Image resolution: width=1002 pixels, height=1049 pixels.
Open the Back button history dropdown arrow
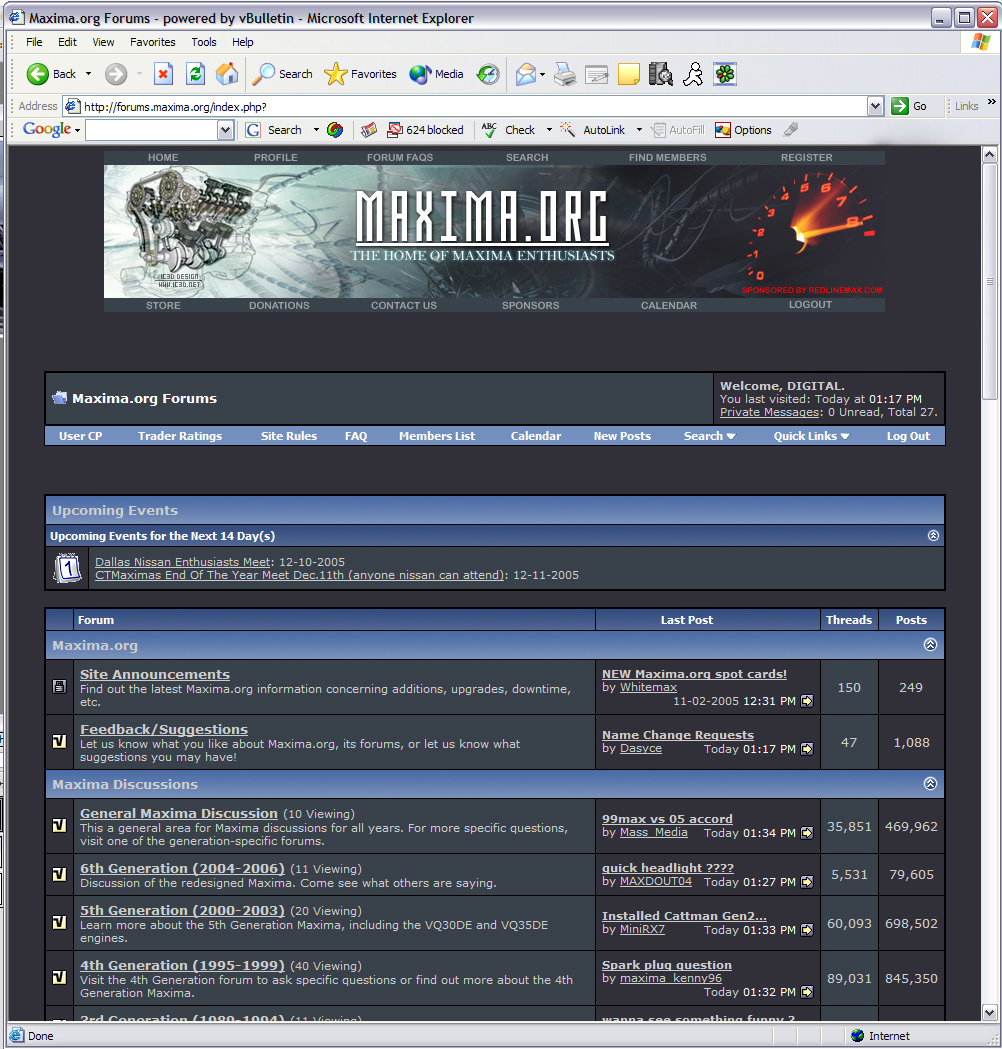click(x=88, y=74)
